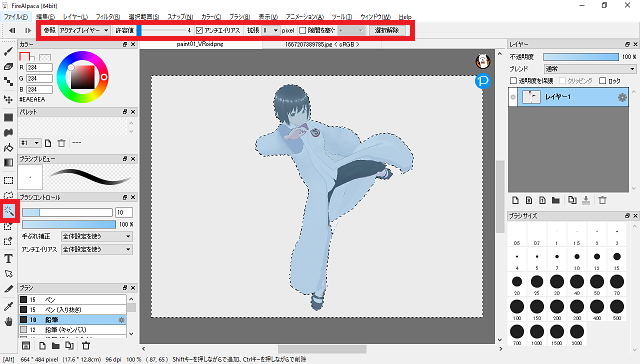Select the Rectangle Select tool
Screen dimensions: 640x364
(8, 180)
